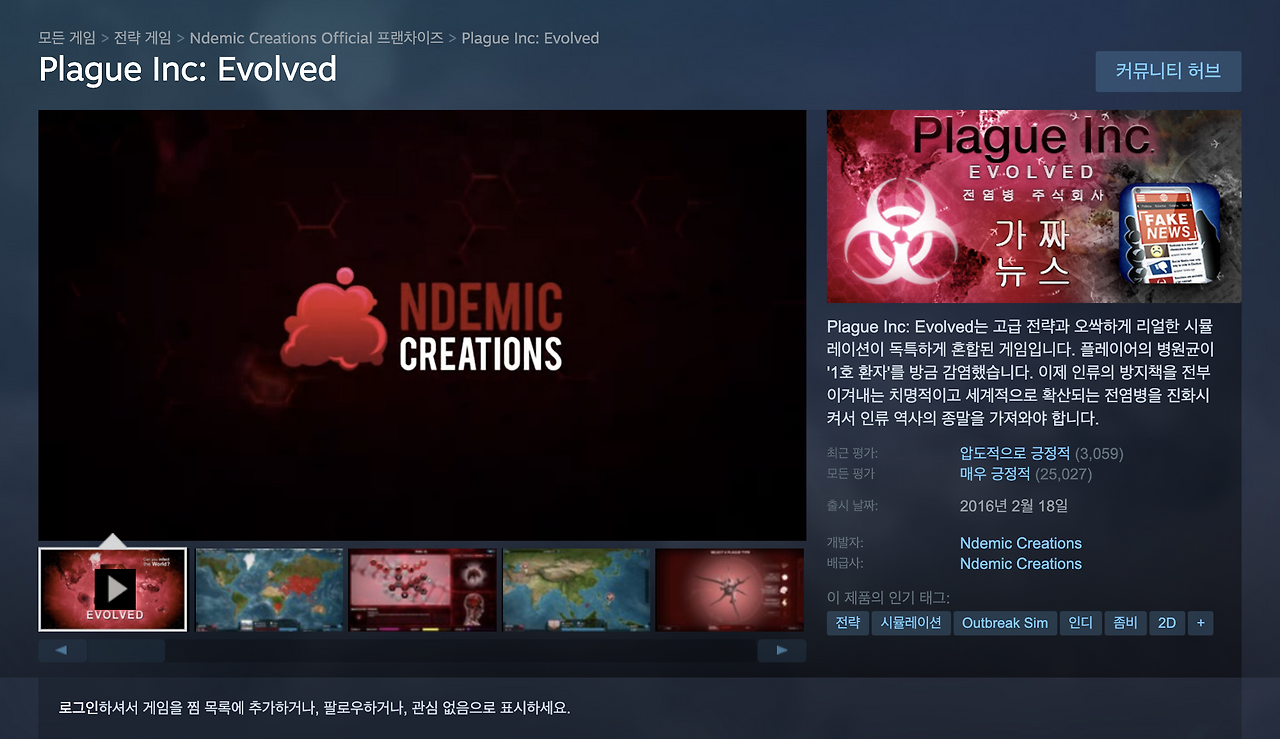Screen dimensions: 1280x739
Task: Click the main Ndemic Creations video player
Action: (422, 325)
